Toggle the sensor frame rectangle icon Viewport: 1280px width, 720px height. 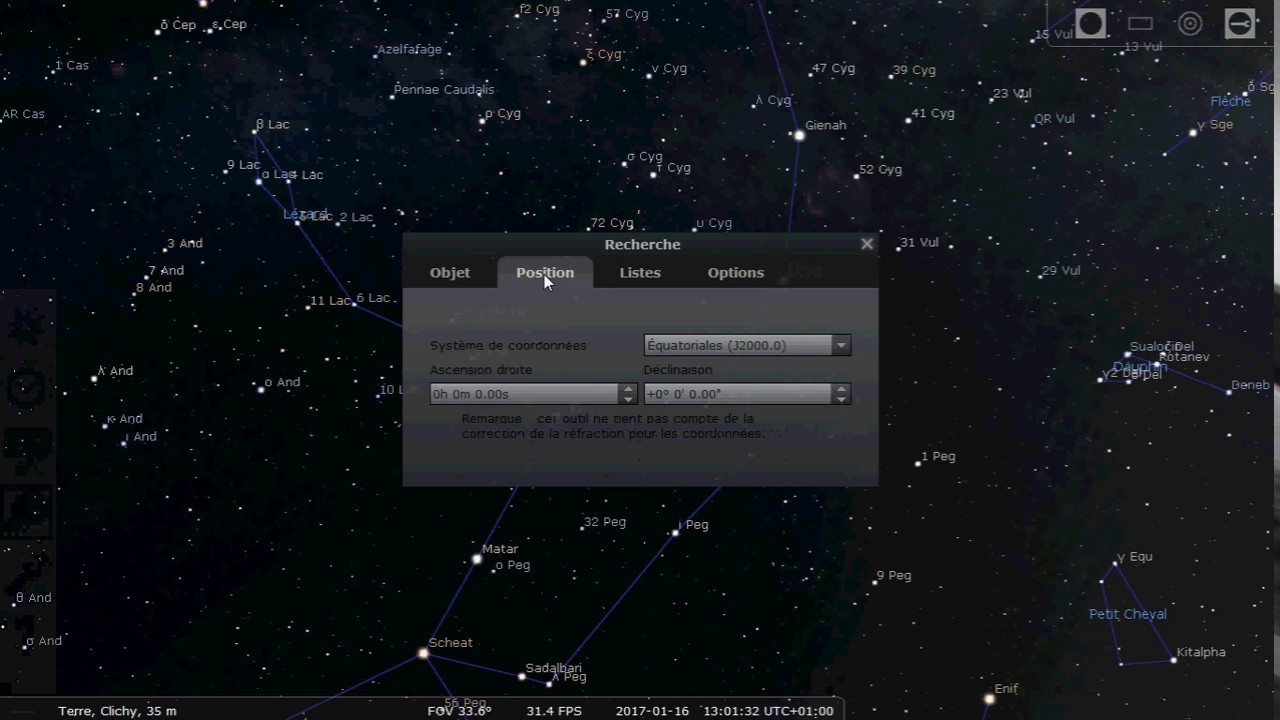pos(1141,23)
